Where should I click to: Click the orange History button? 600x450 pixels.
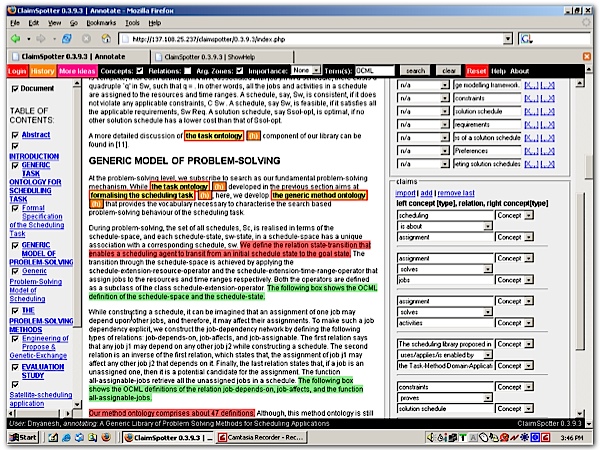click(x=42, y=71)
